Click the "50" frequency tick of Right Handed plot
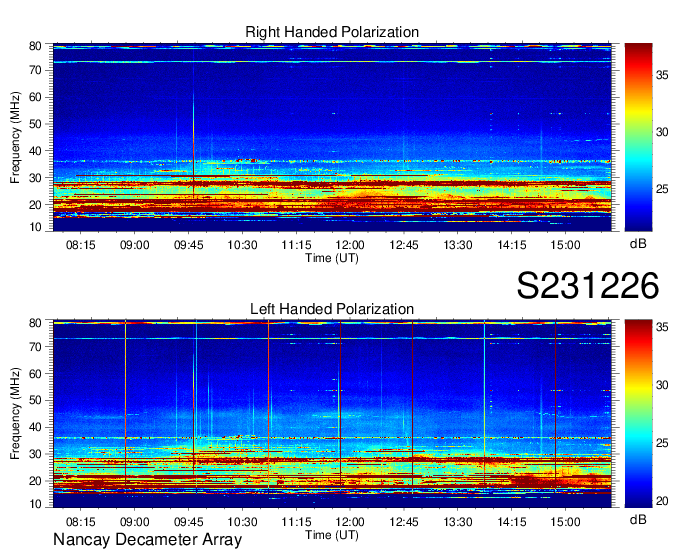This screenshot has height=552, width=680. (x=36, y=124)
